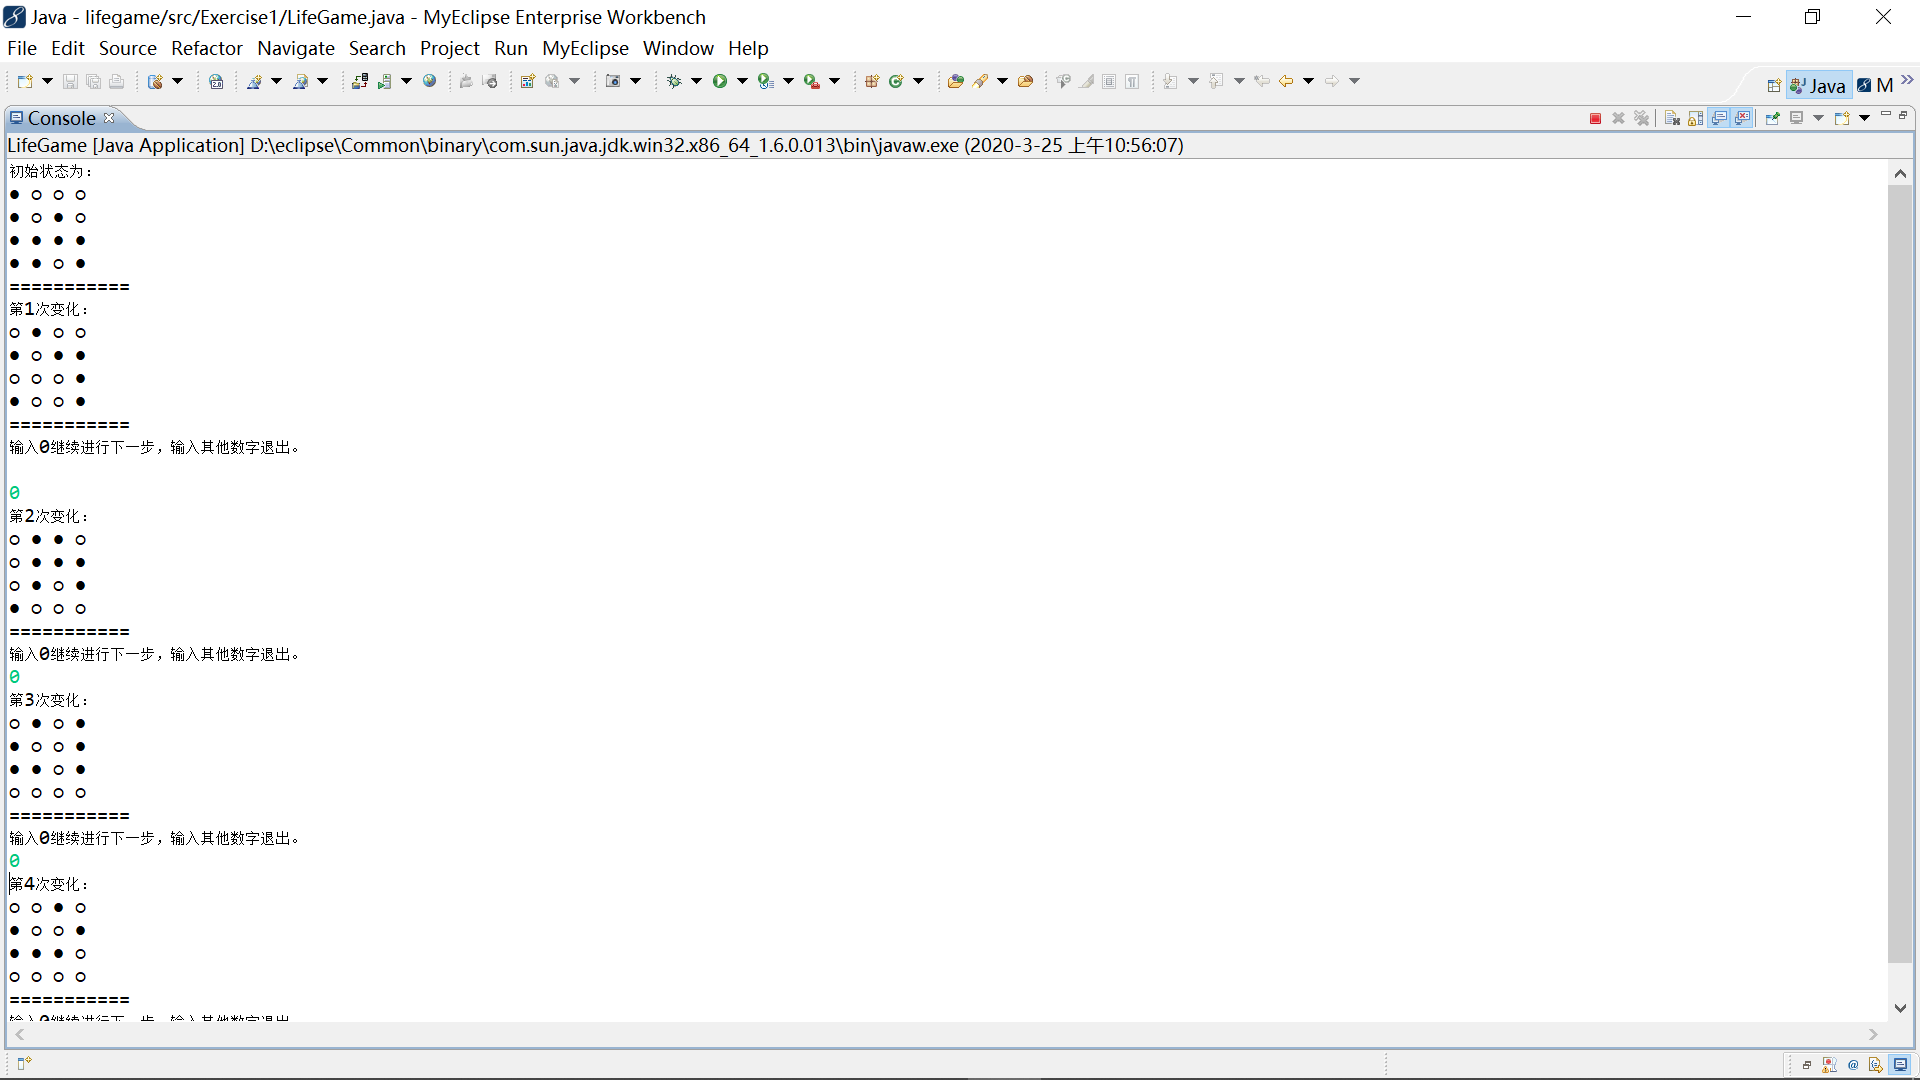Click the snapshot camera toolbar icon
The image size is (1920, 1080).
(x=613, y=81)
